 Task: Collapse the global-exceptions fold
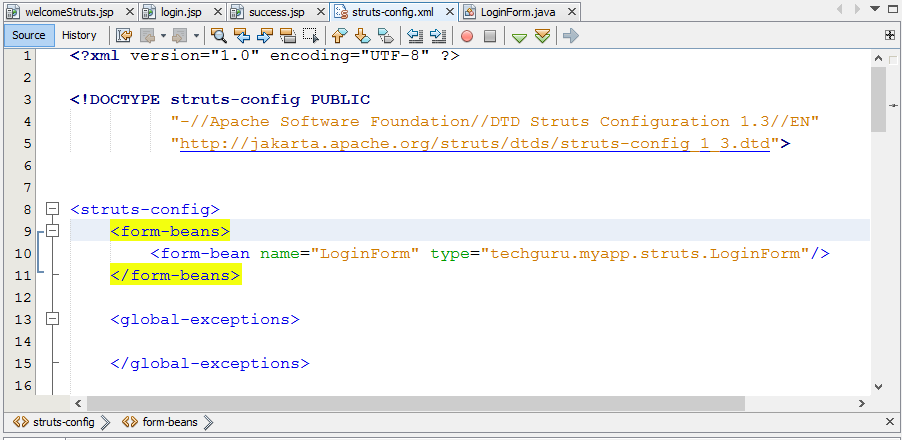tap(52, 318)
